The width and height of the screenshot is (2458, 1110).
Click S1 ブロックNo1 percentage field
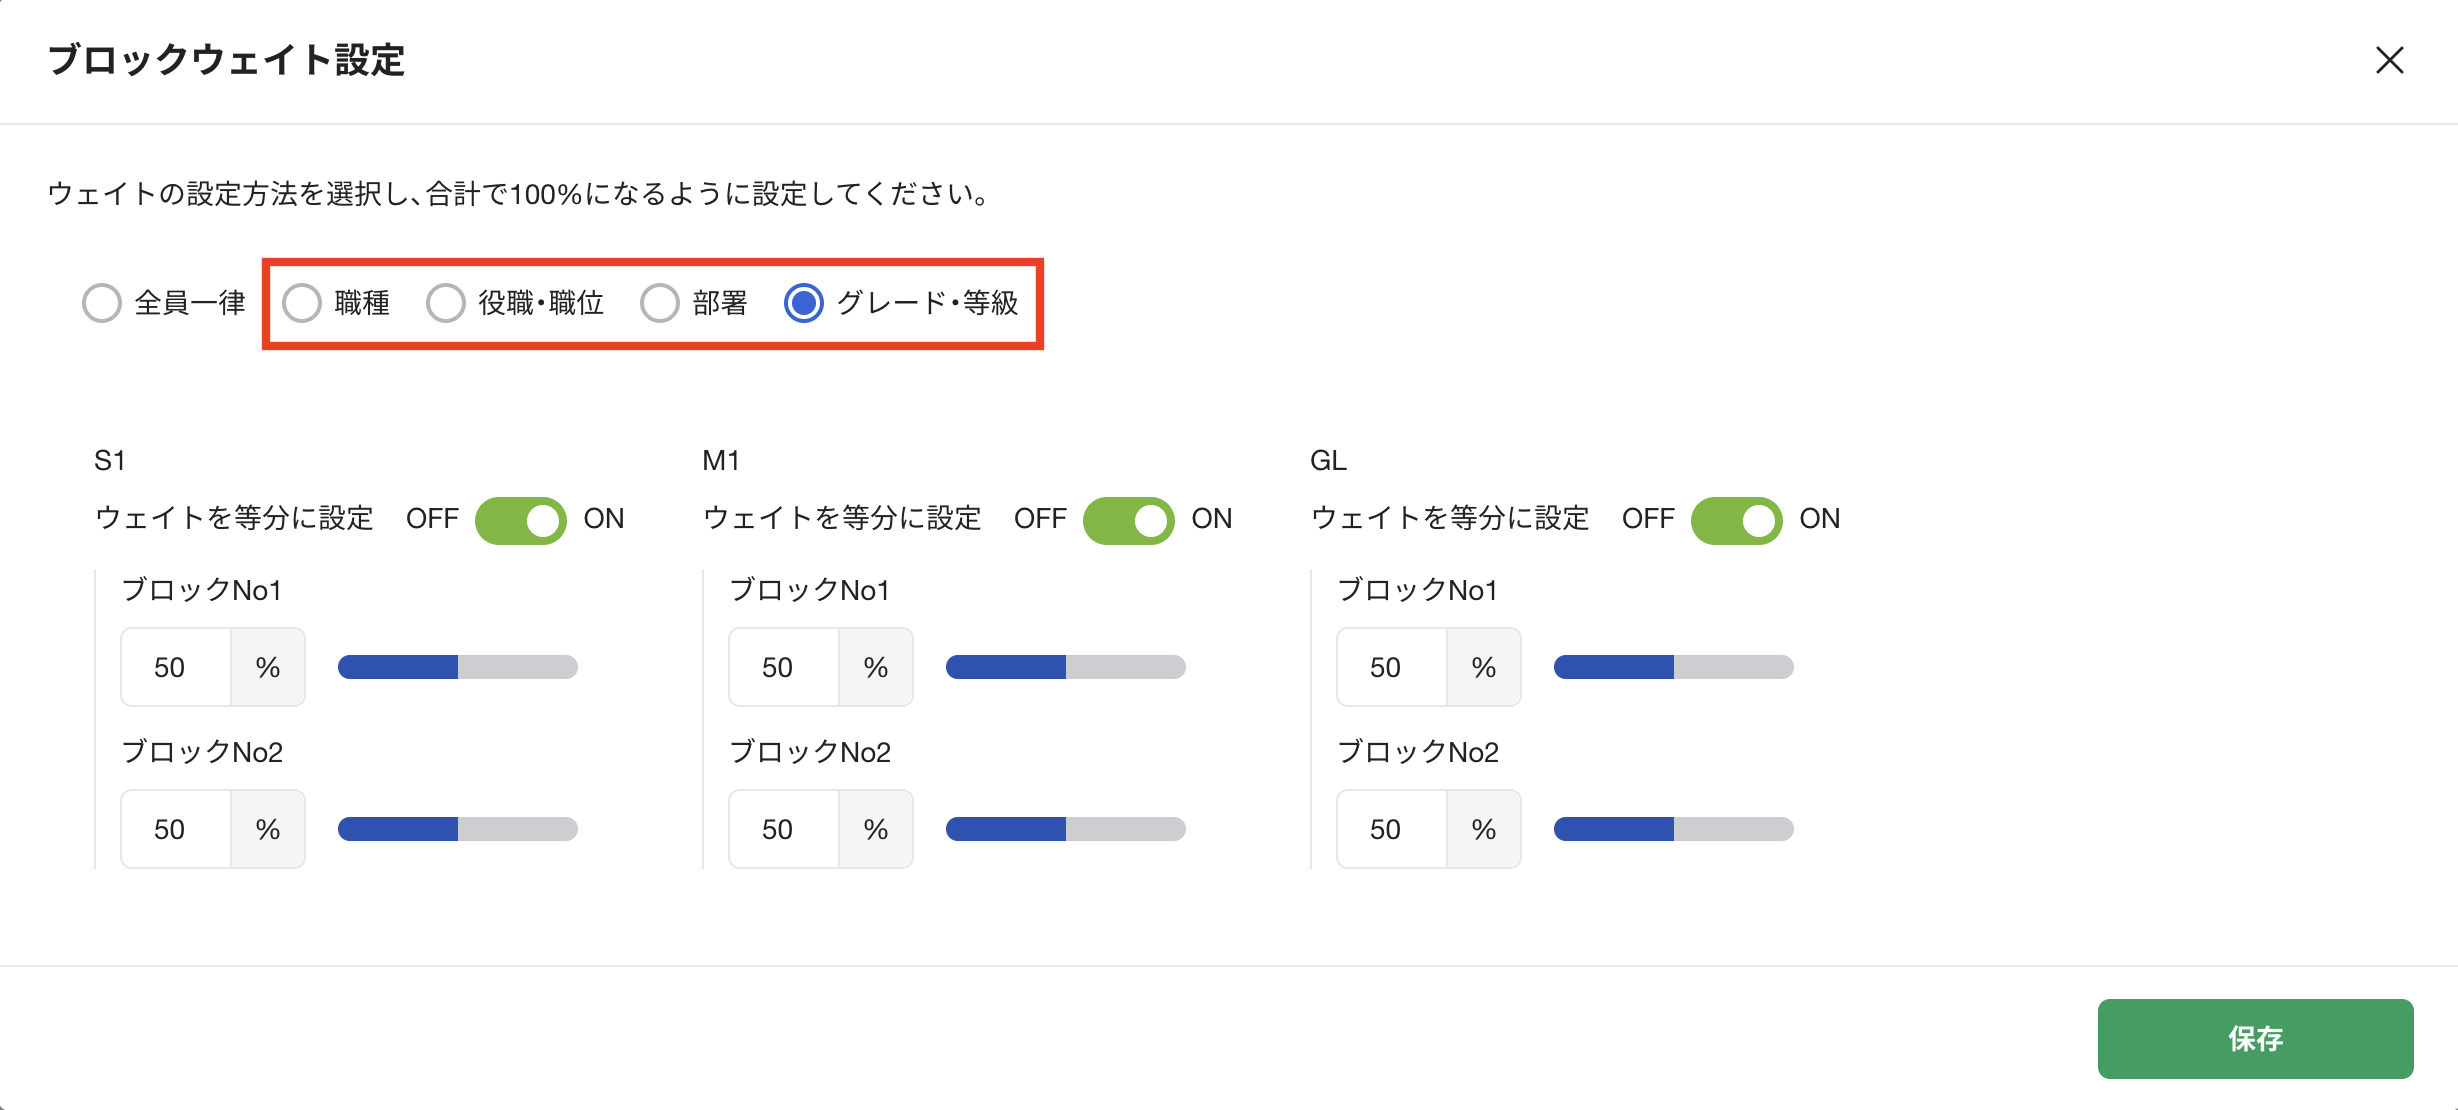177,668
